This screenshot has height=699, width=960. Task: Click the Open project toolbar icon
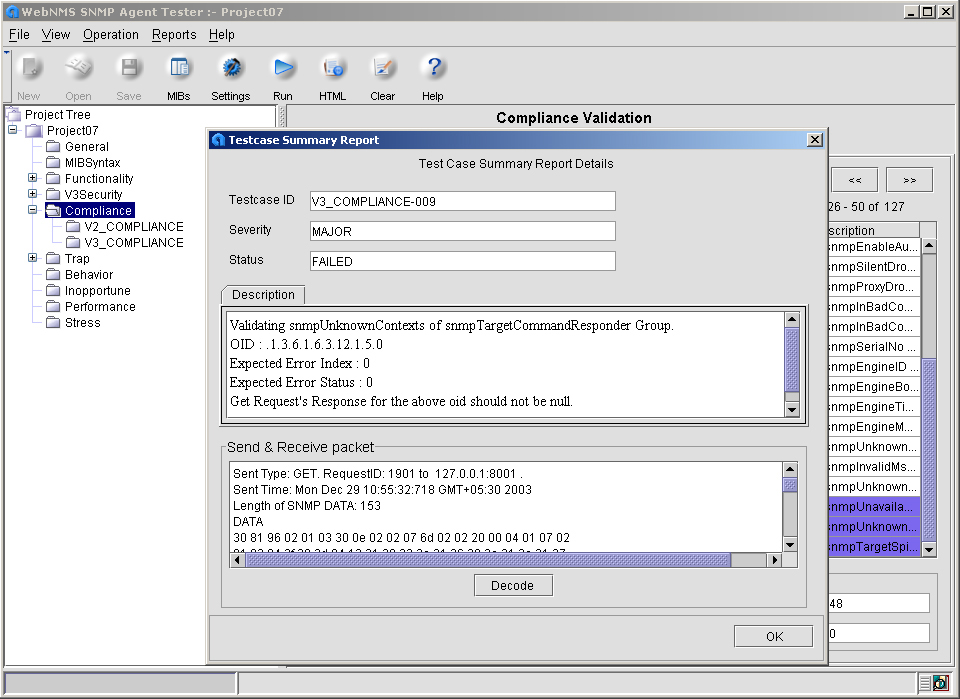(78, 67)
